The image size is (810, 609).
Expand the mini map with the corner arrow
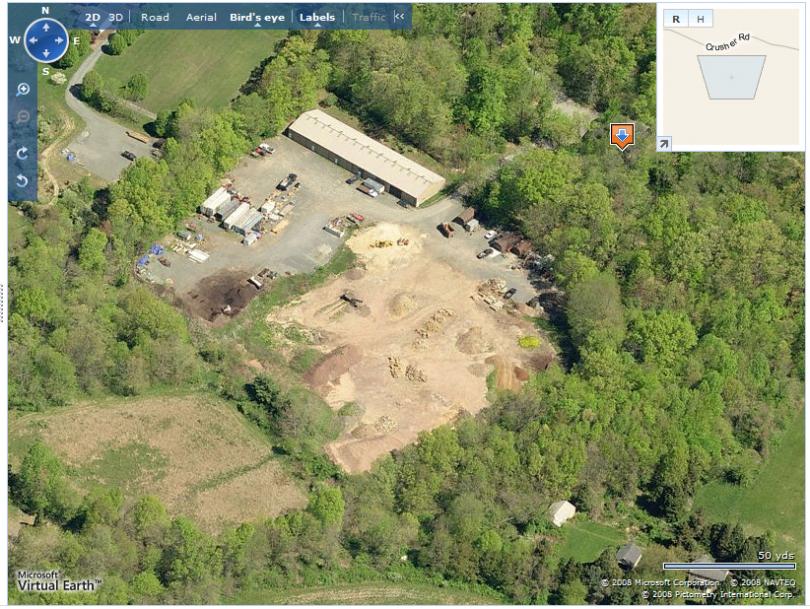coord(664,144)
